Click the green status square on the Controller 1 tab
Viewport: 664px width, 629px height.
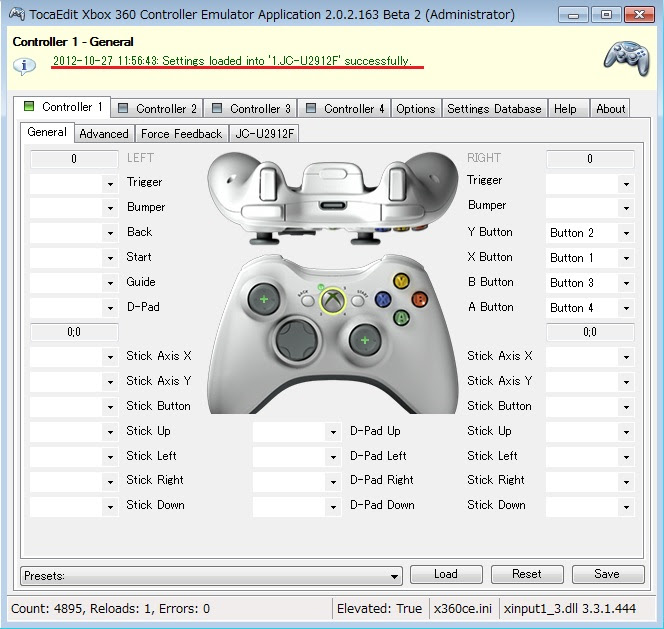[29, 106]
